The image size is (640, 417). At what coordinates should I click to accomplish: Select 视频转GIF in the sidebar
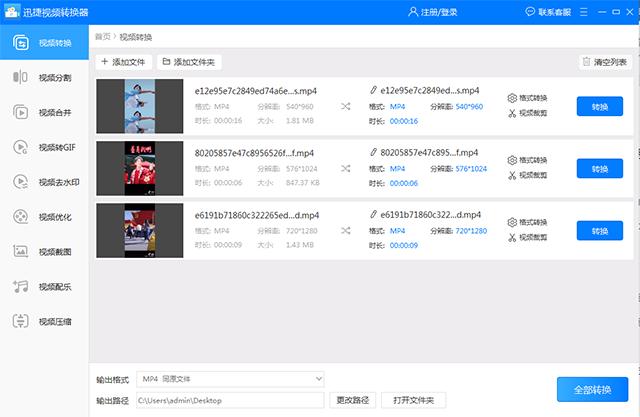tap(44, 147)
